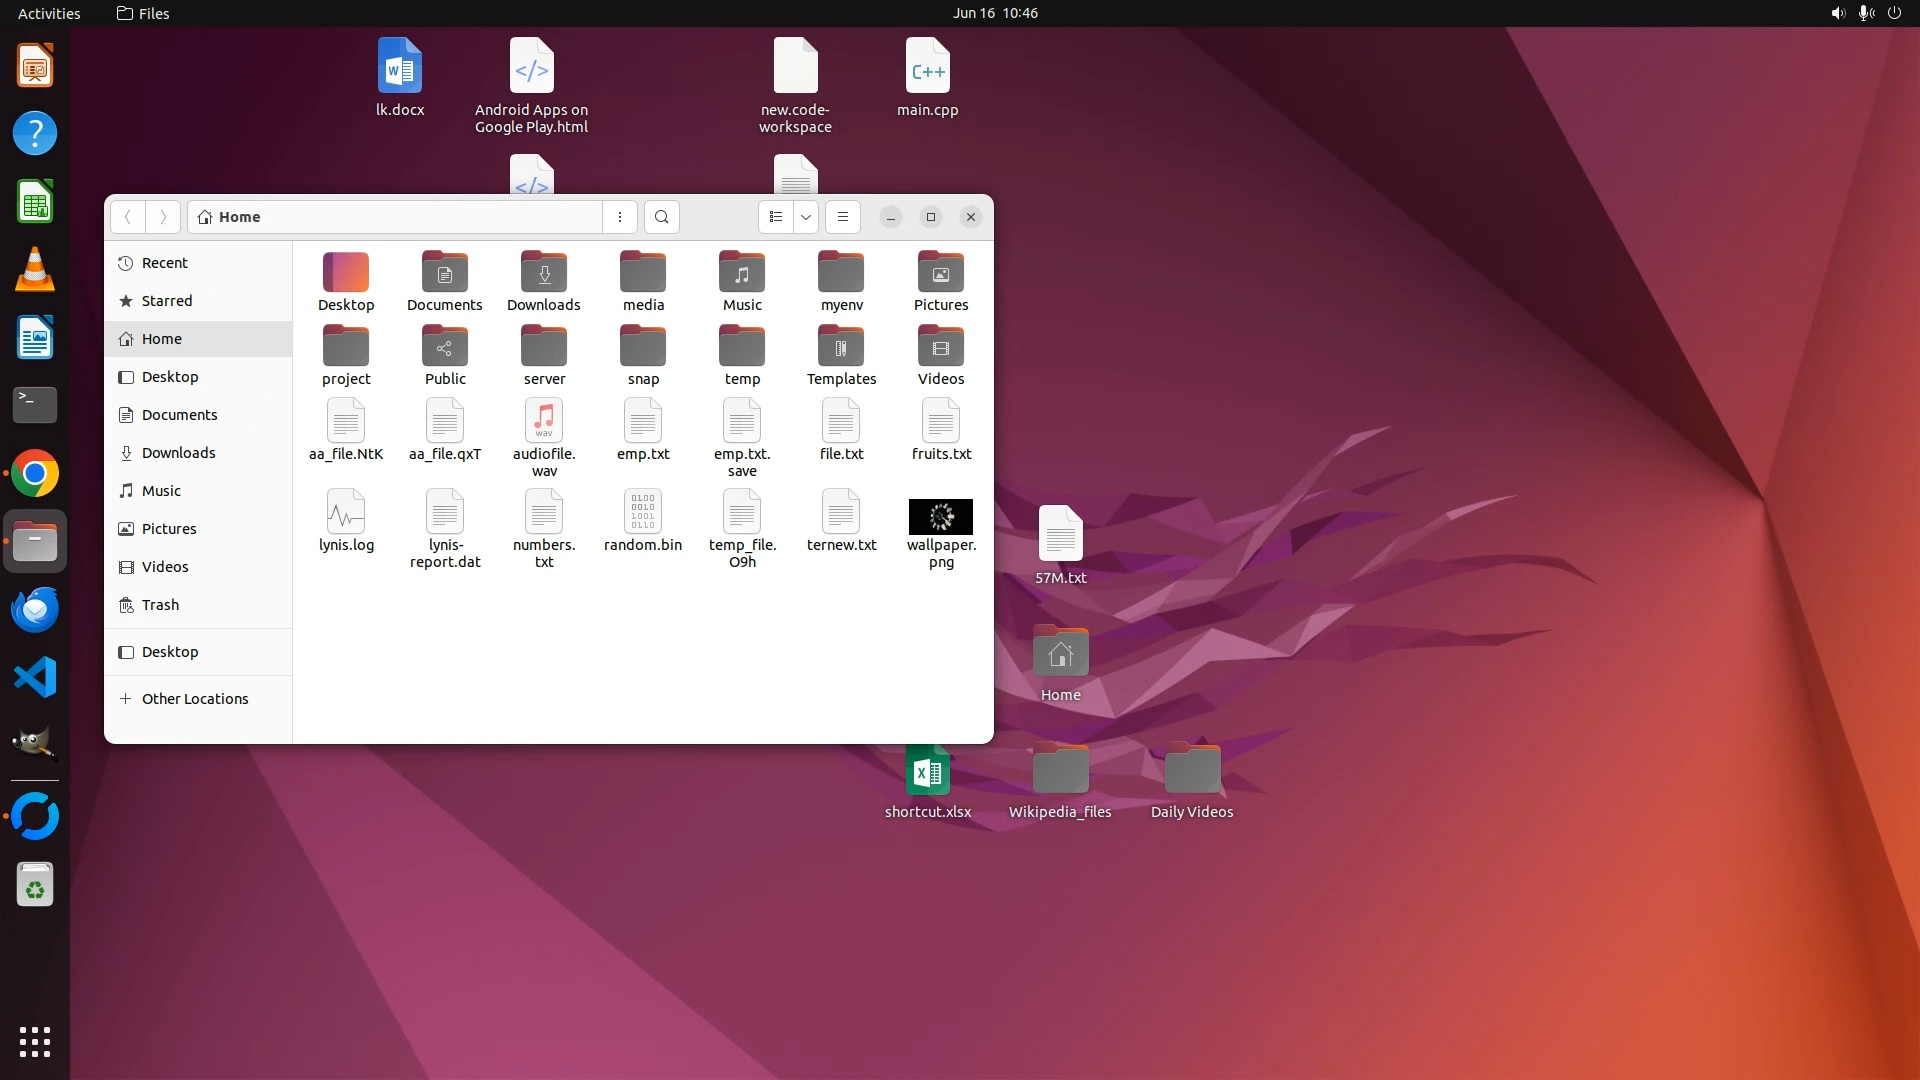Click the forward navigation arrow
Image resolution: width=1920 pixels, height=1080 pixels.
pos(163,217)
